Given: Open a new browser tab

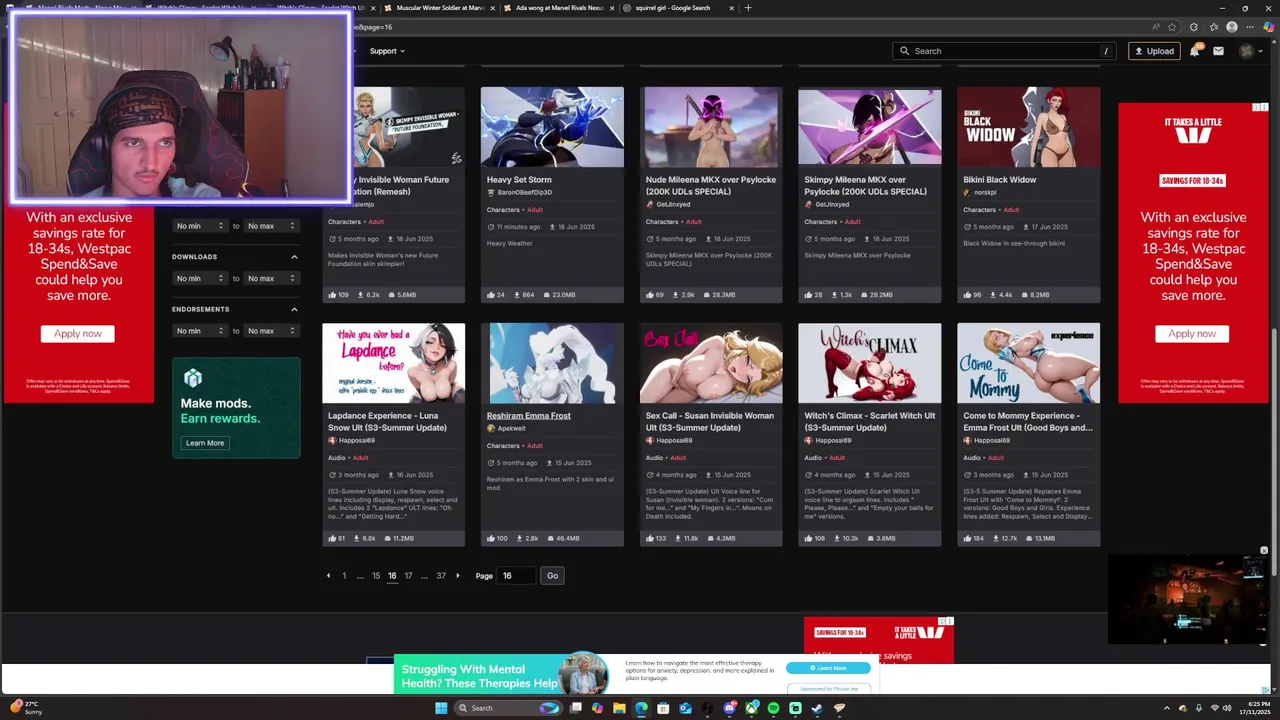Looking at the screenshot, I should click(748, 8).
